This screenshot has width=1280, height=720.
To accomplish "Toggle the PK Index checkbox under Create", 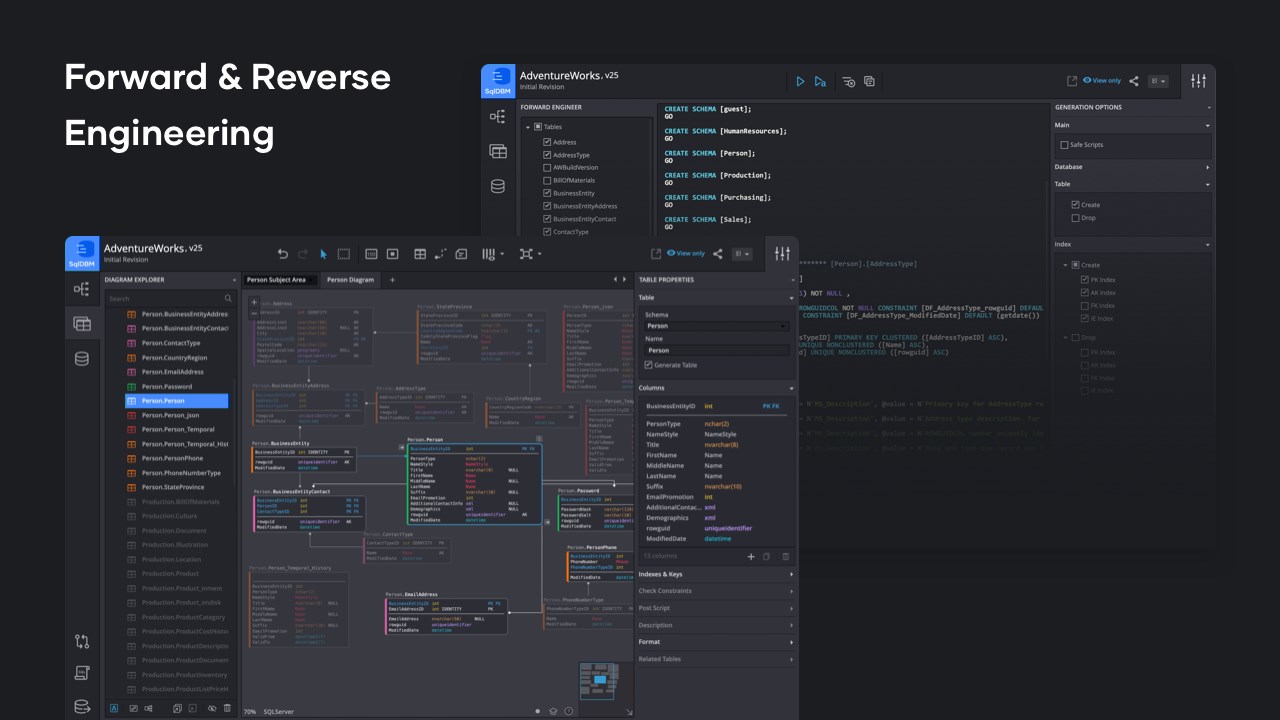I will click(1085, 280).
